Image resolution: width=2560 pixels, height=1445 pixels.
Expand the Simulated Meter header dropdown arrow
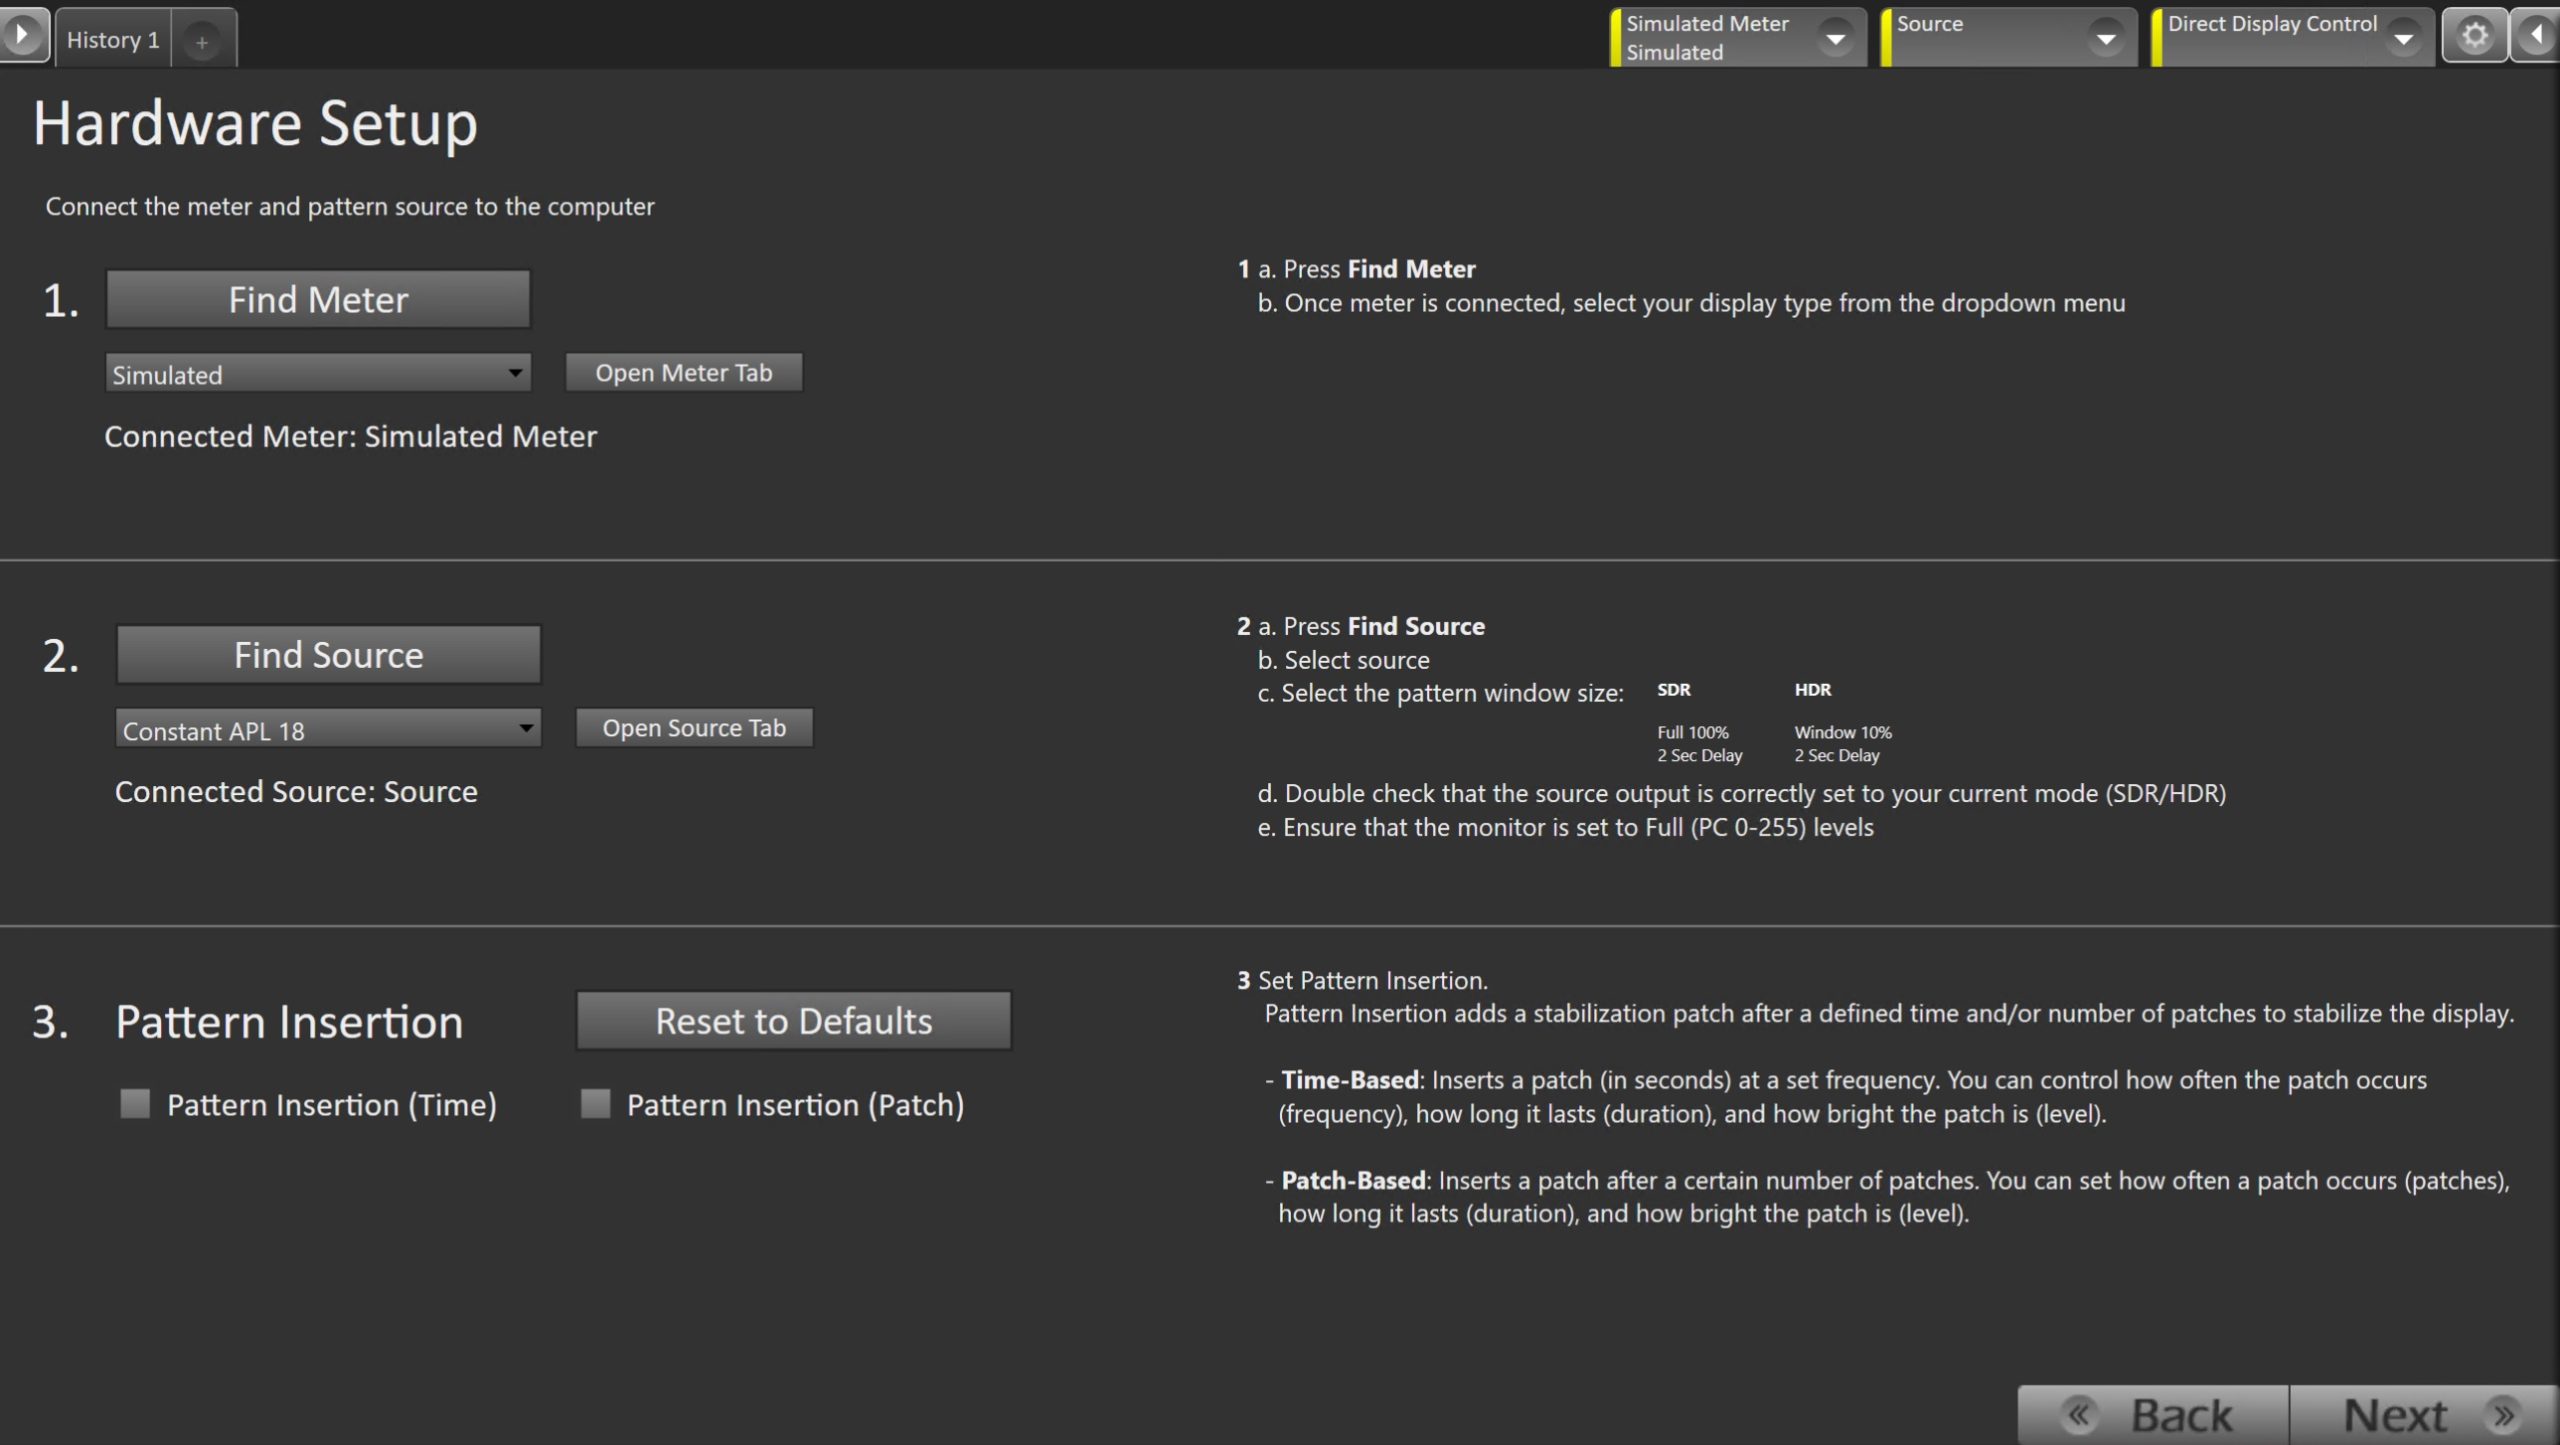[x=1835, y=39]
